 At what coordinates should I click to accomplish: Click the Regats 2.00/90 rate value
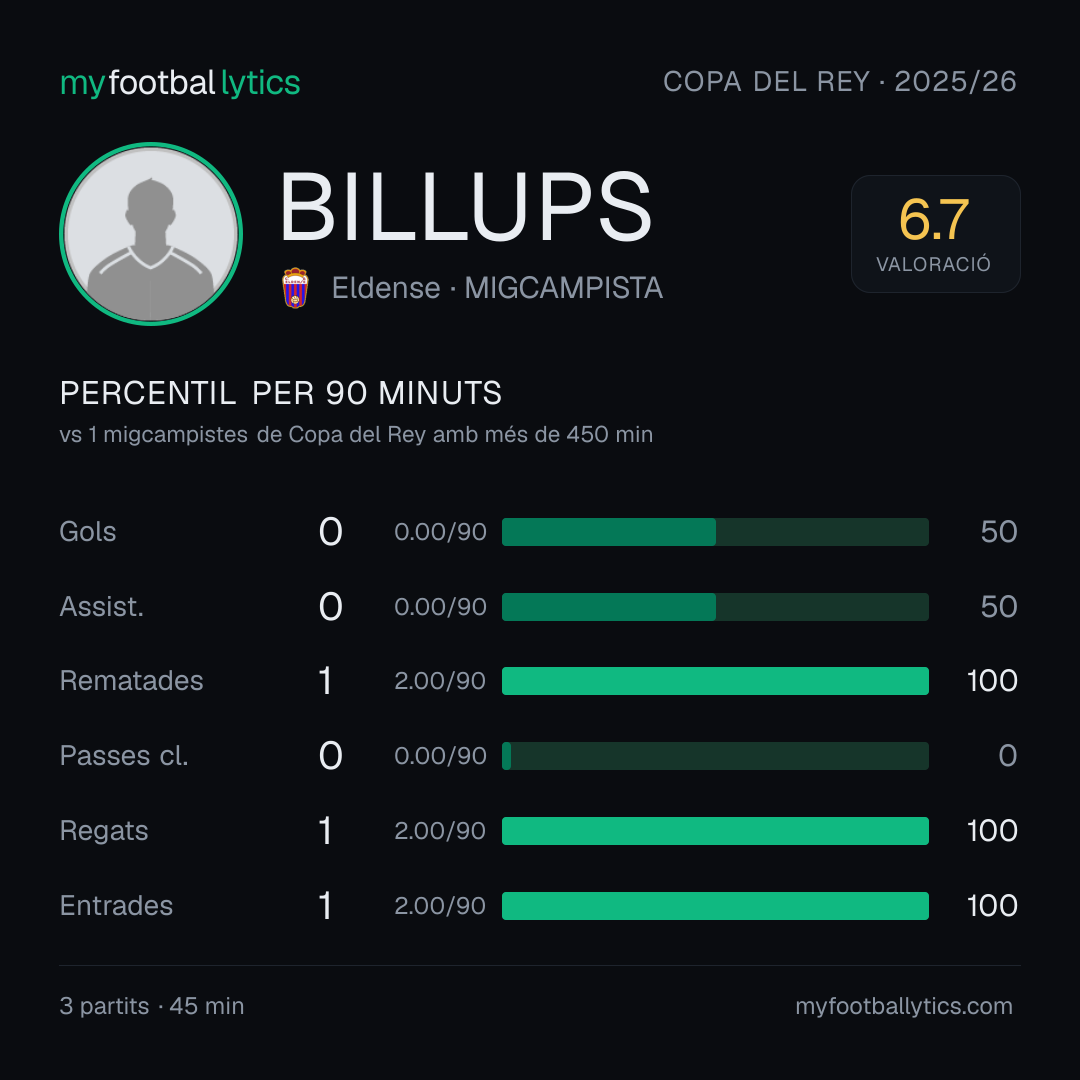click(440, 831)
